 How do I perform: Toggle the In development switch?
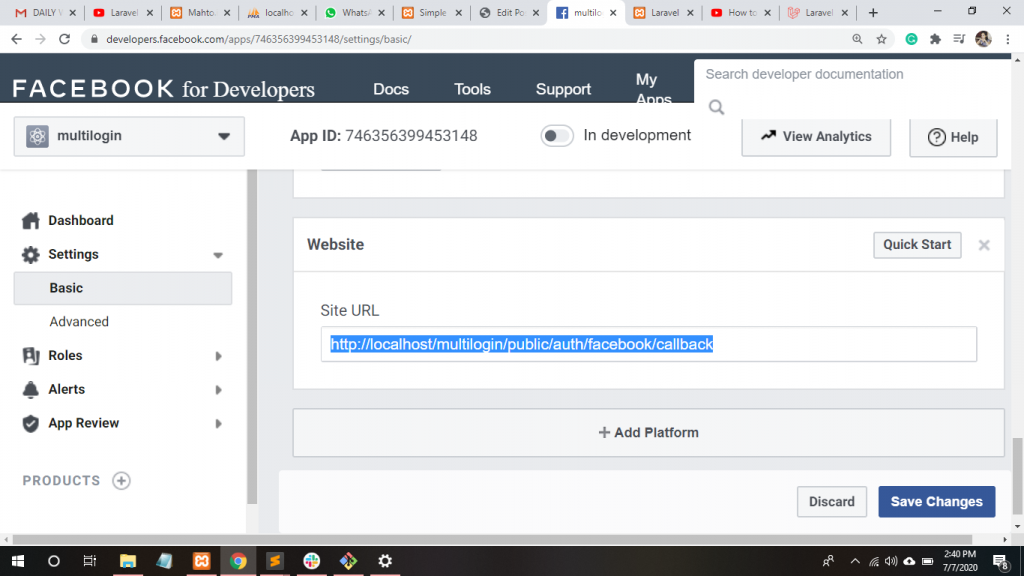556,136
